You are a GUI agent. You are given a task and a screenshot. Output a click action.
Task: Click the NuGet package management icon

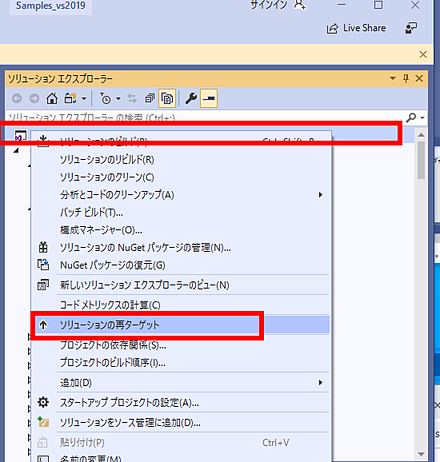(43, 247)
